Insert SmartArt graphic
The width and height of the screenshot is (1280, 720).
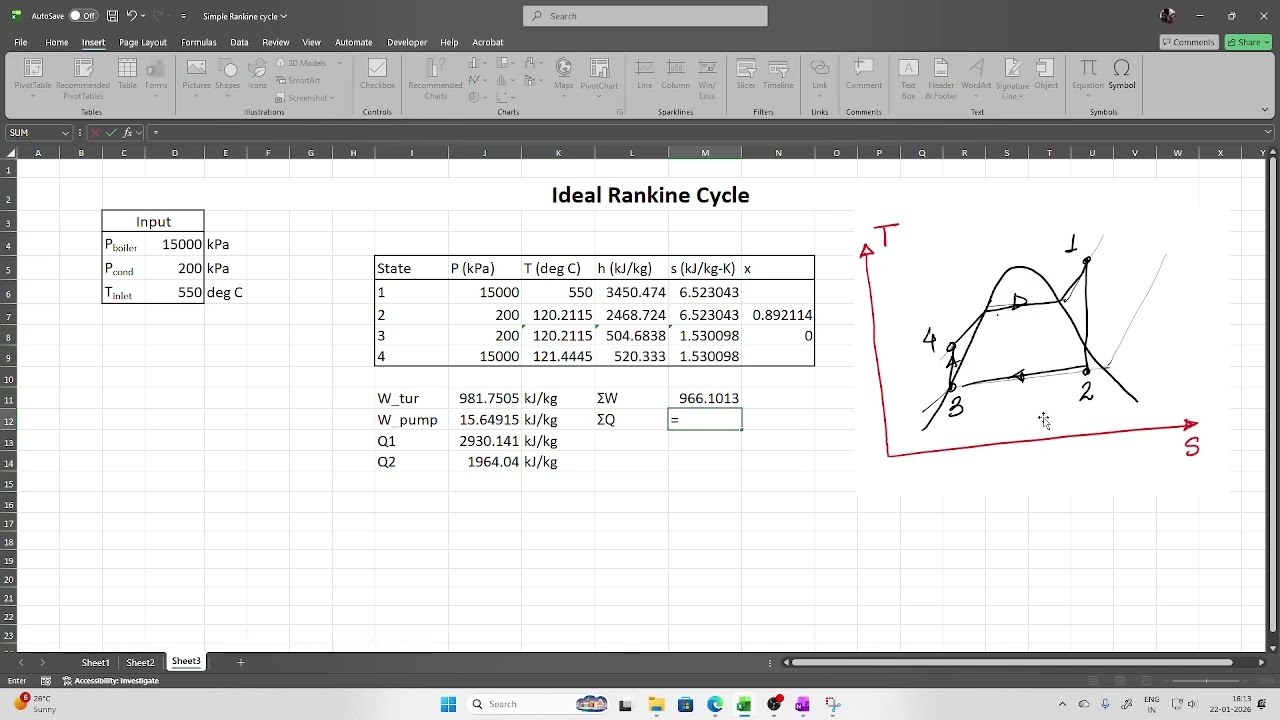(298, 80)
